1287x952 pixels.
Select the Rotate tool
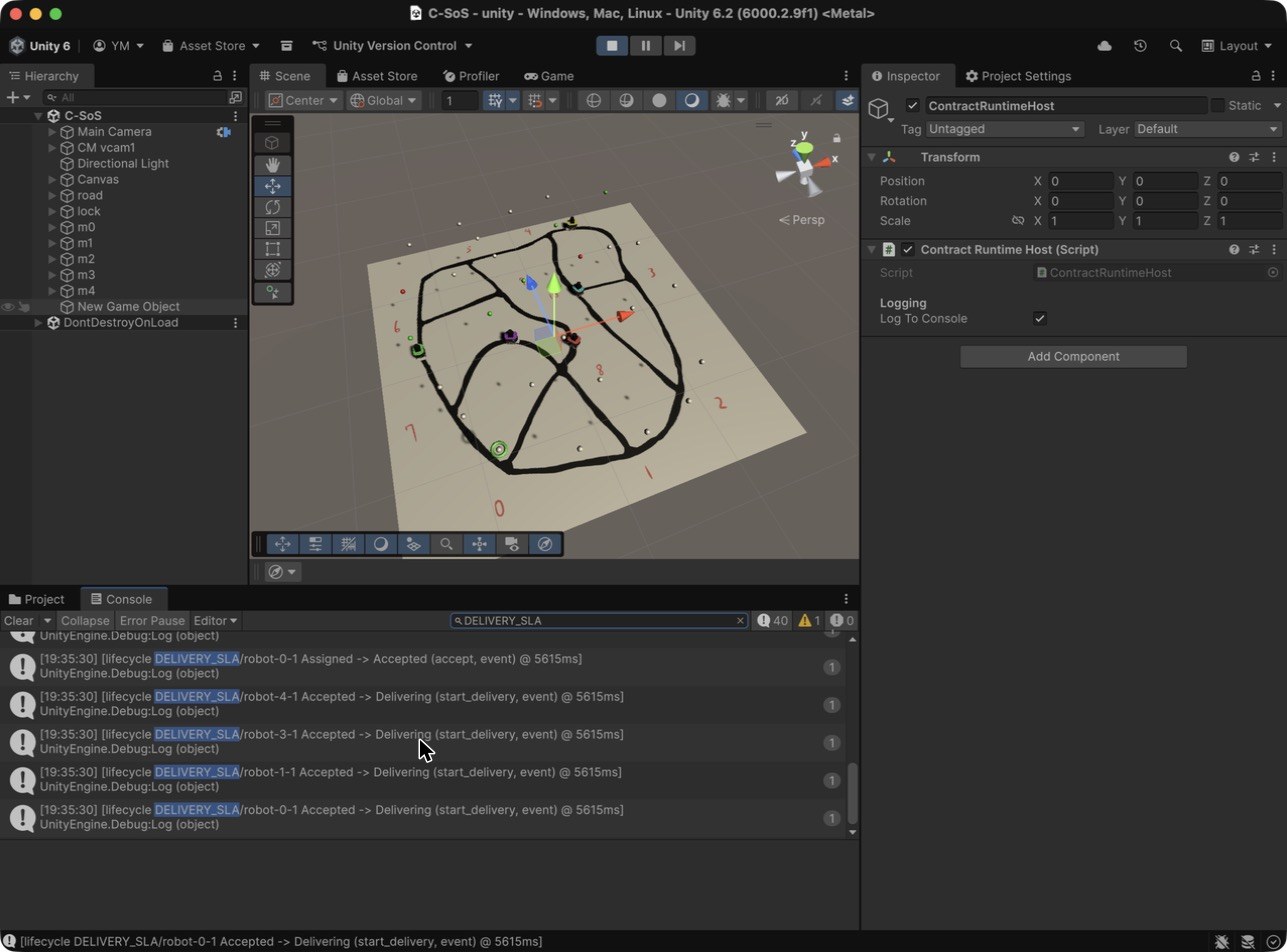[x=272, y=207]
